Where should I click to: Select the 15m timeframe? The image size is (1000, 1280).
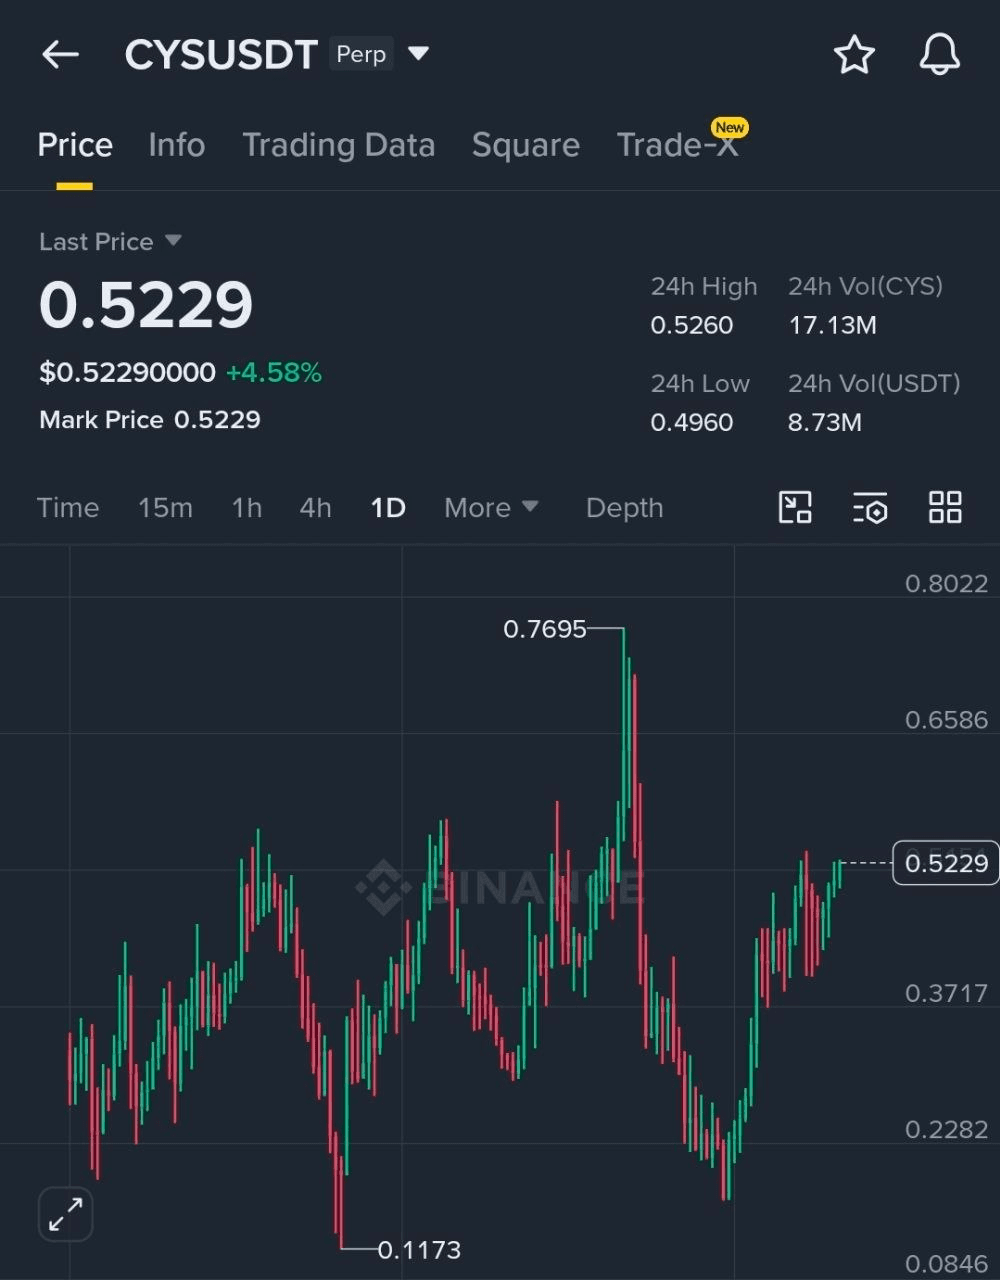click(165, 508)
